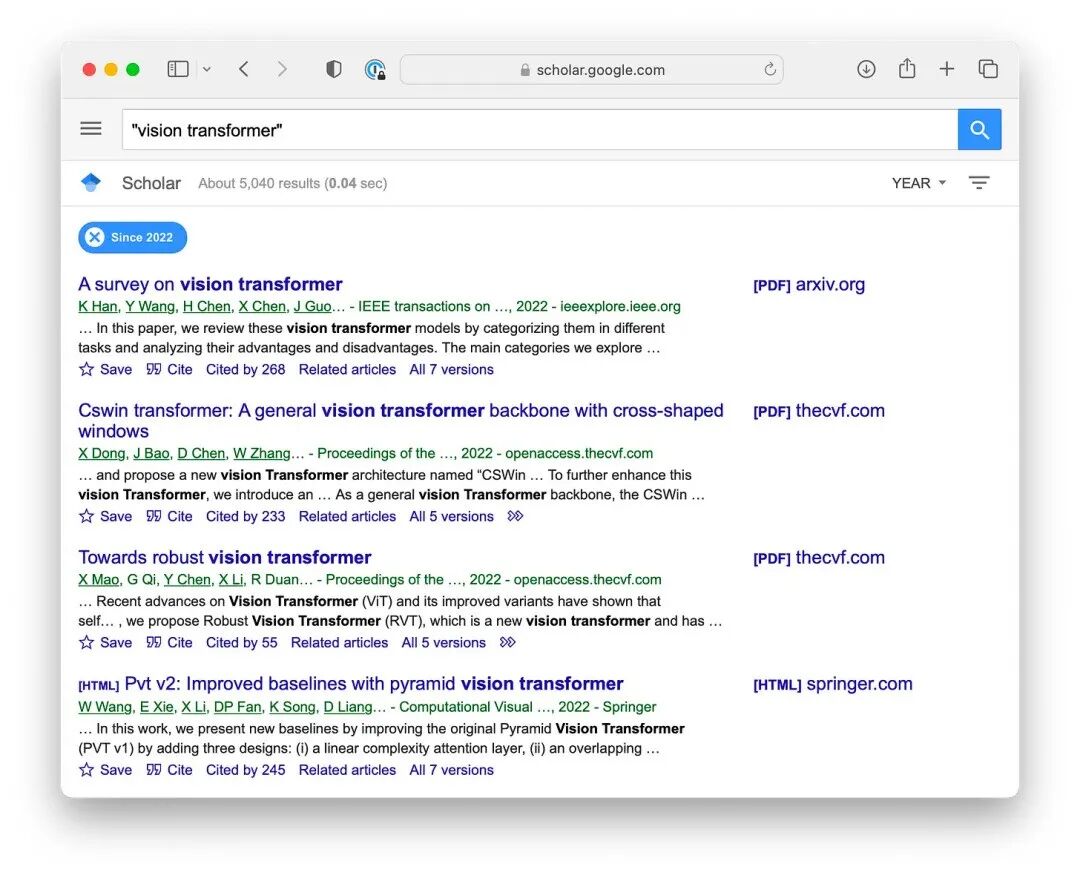The height and width of the screenshot is (878, 1080).
Task: Open All 5 versions of Towards robust paper
Action: tap(444, 642)
